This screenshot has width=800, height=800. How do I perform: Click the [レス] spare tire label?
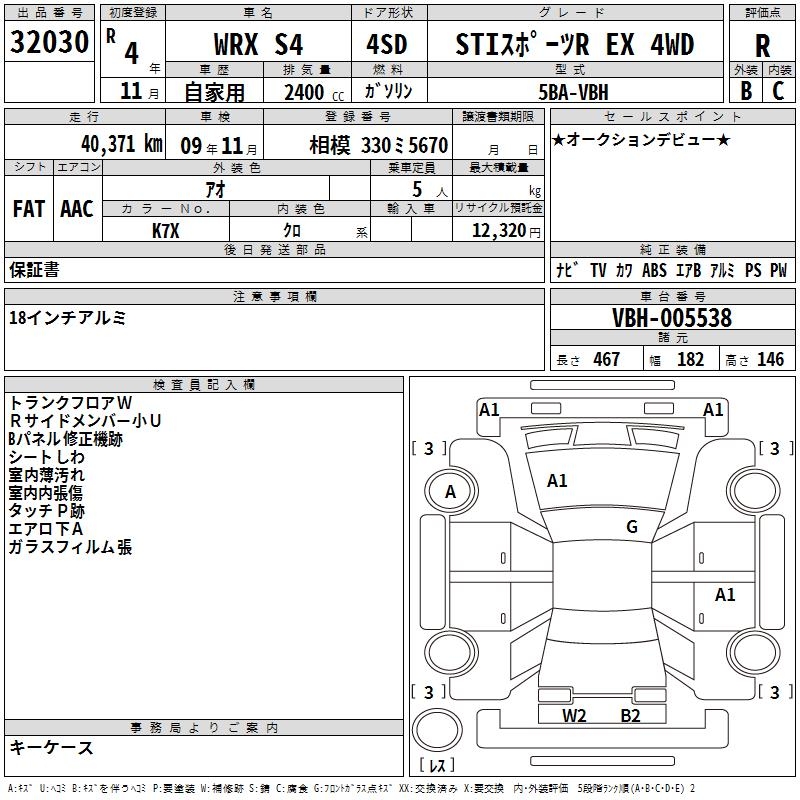click(437, 765)
